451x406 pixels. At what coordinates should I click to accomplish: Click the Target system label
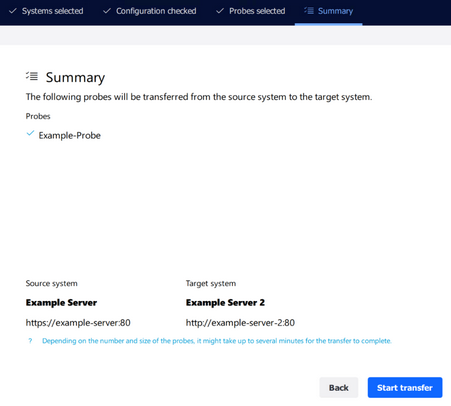click(x=211, y=283)
